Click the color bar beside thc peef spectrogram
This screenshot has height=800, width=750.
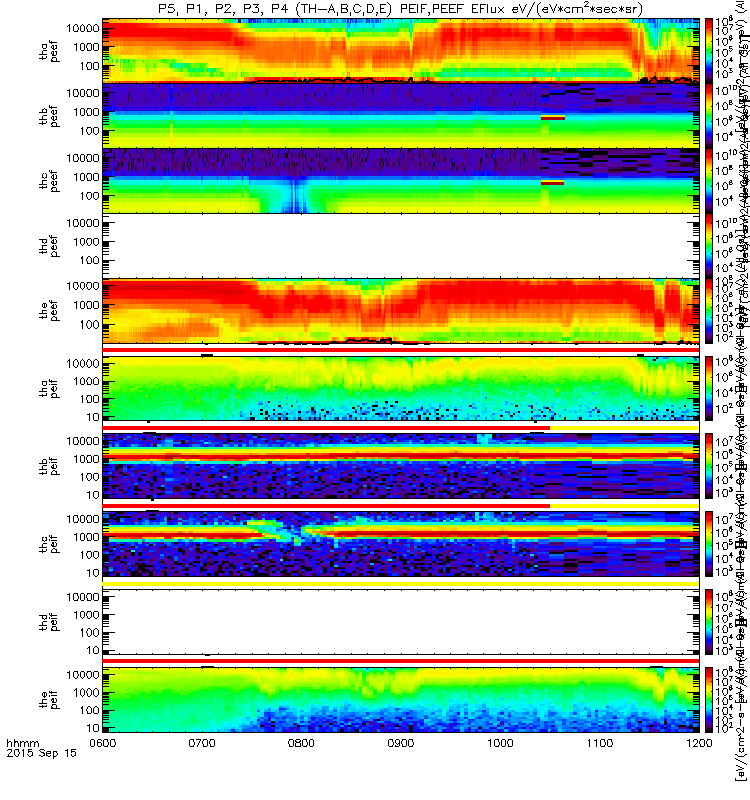[x=709, y=181]
